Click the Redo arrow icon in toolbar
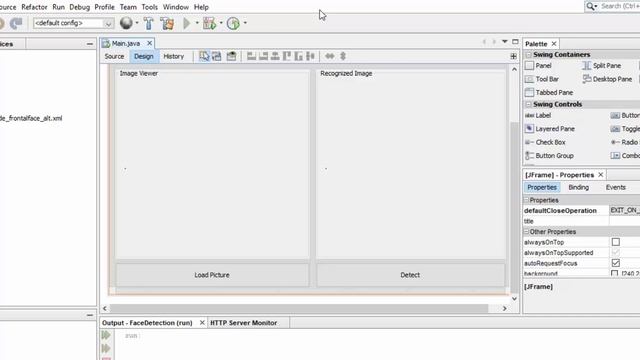Image resolution: width=640 pixels, height=360 pixels. pos(16,23)
